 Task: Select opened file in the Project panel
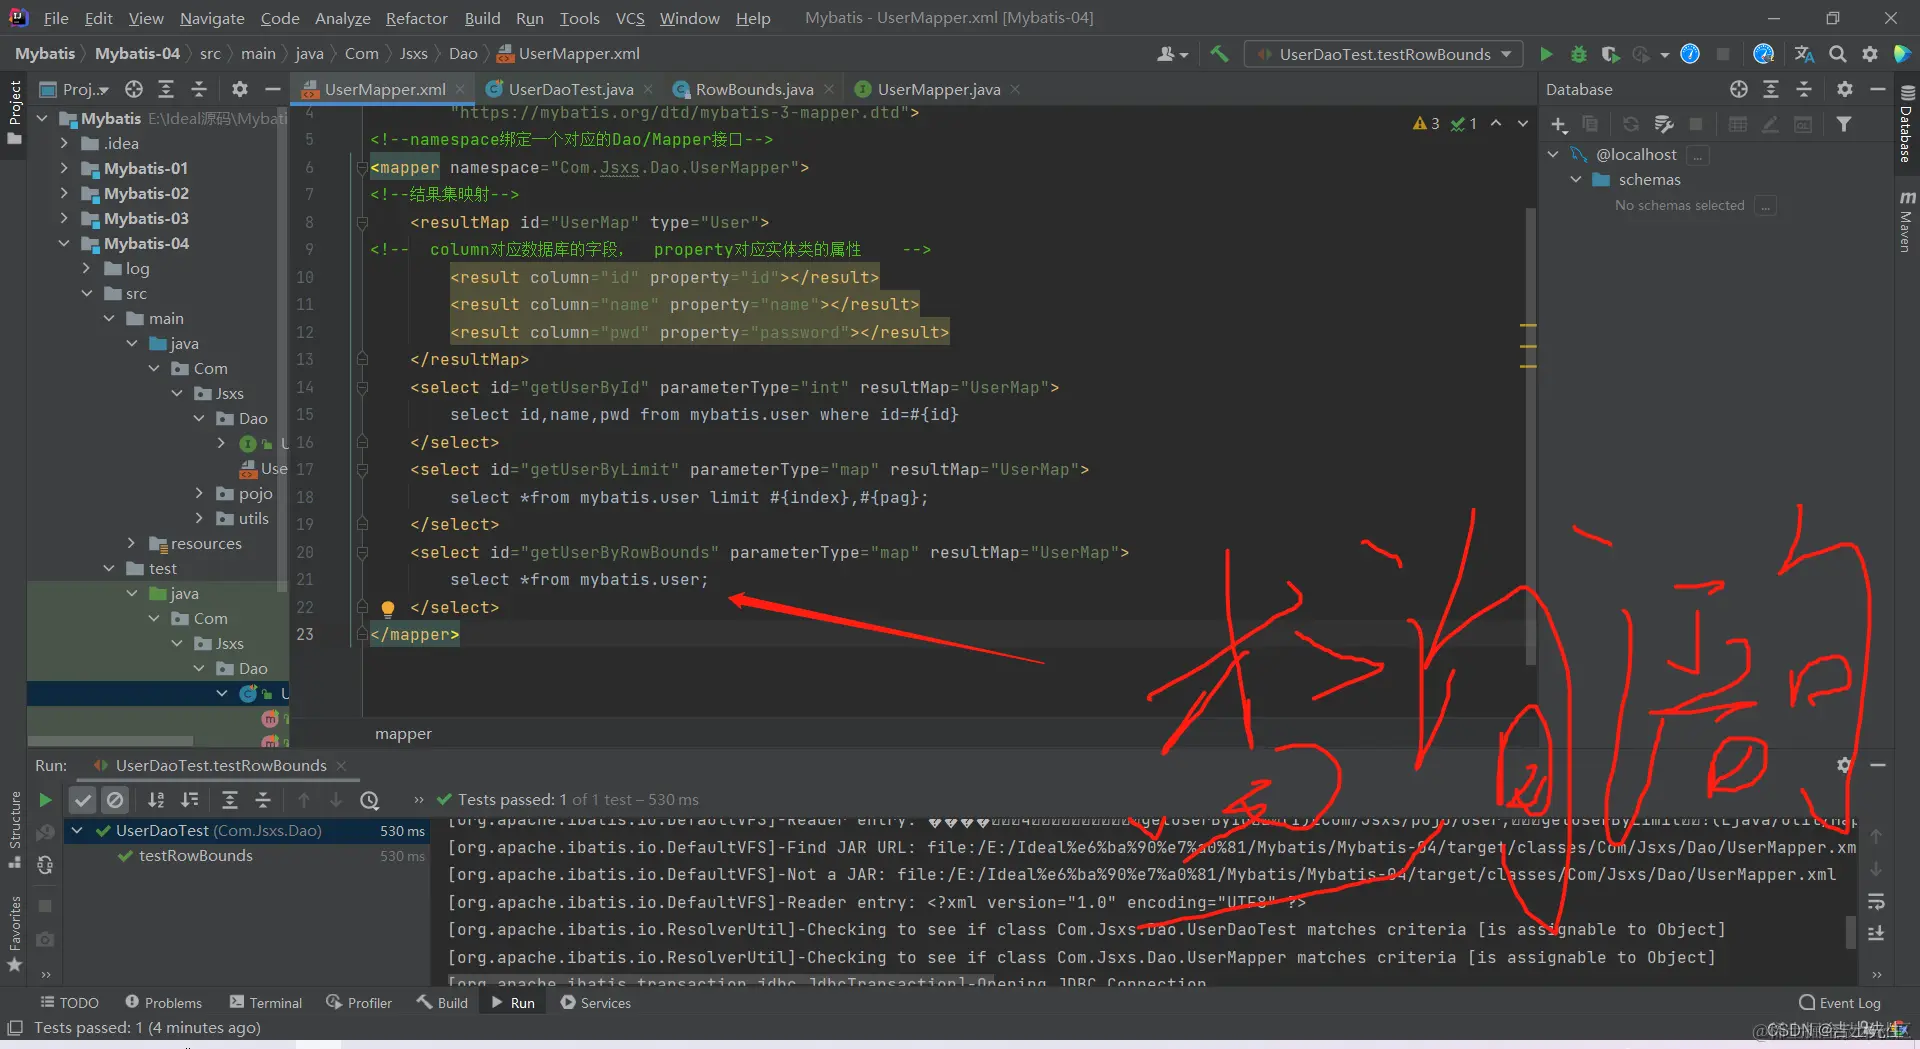[x=134, y=89]
